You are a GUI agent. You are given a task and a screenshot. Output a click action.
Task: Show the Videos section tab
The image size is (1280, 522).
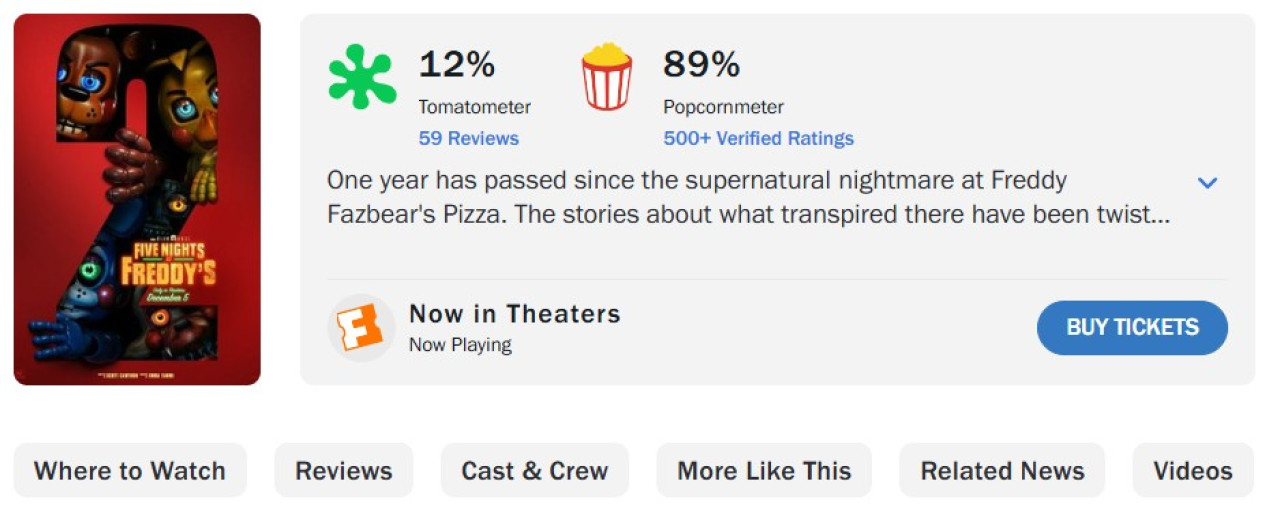pyautogui.click(x=1193, y=471)
